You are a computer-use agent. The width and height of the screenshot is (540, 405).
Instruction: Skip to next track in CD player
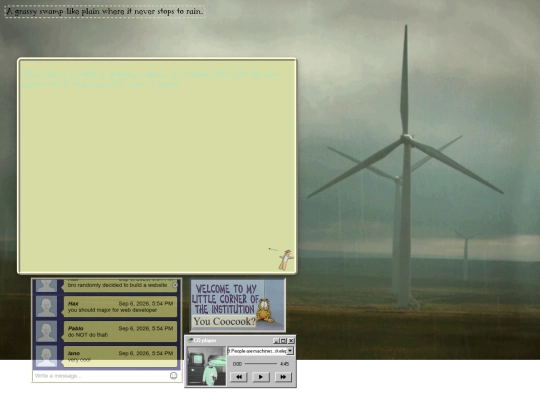click(x=283, y=377)
